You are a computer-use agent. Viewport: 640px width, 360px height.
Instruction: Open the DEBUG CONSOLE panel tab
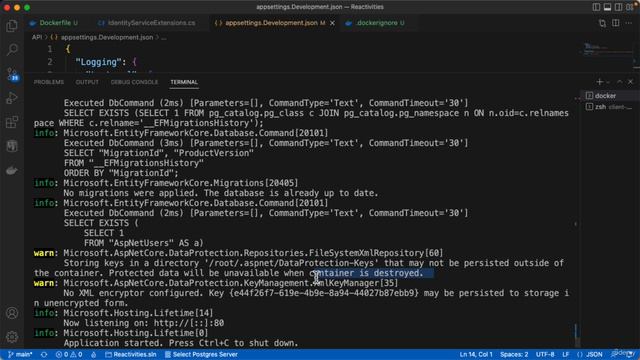point(134,82)
